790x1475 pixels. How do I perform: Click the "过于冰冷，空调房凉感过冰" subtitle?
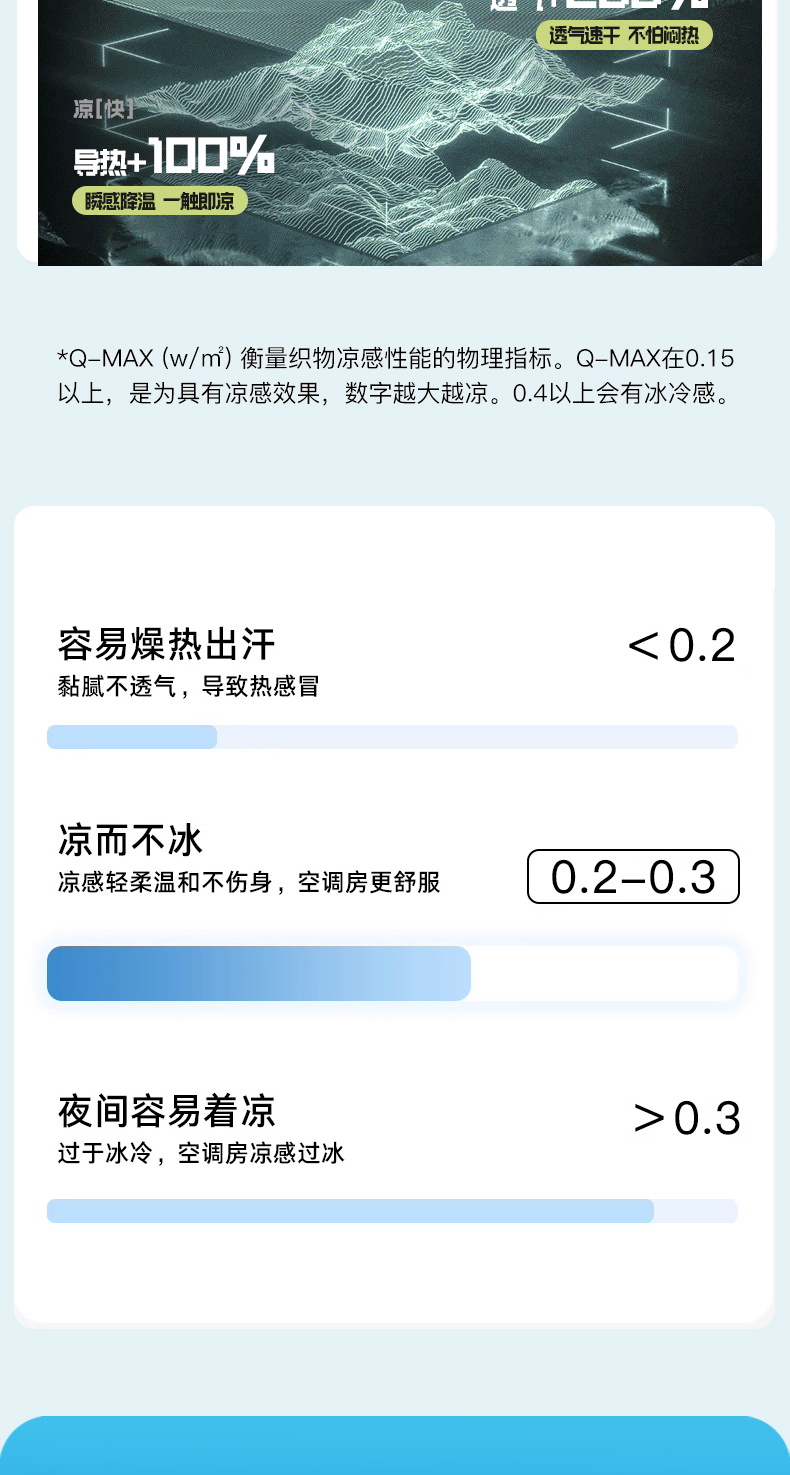(x=201, y=1153)
